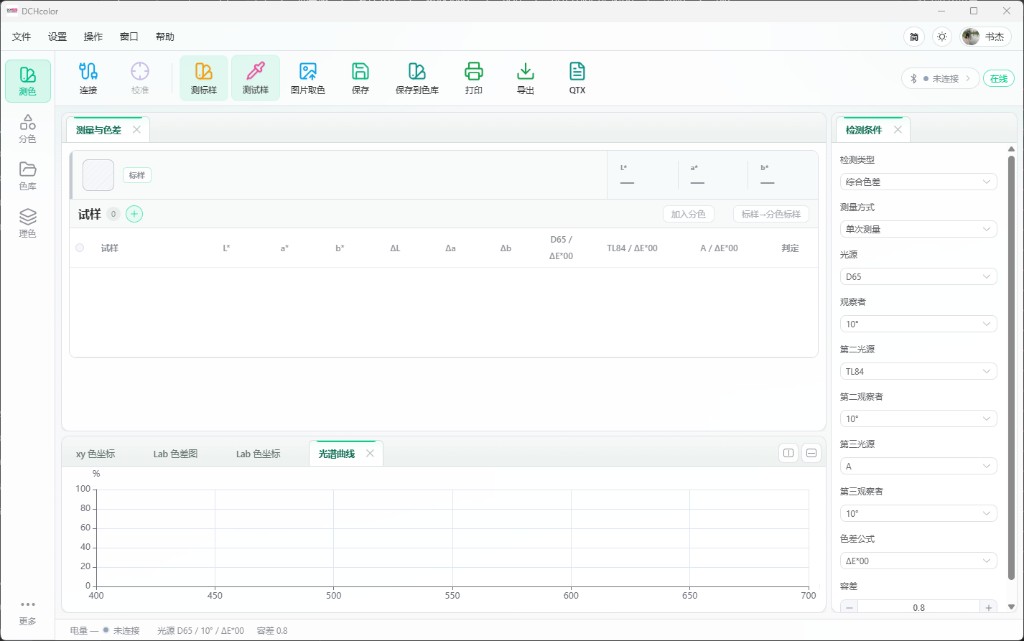This screenshot has height=641, width=1024.
Task: Open the 设置 menu
Action: point(57,37)
